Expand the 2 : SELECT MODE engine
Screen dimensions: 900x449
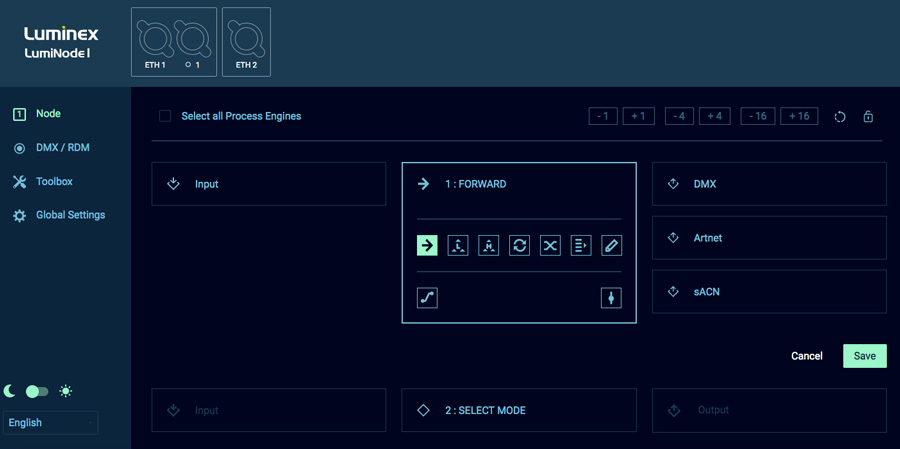coord(518,410)
